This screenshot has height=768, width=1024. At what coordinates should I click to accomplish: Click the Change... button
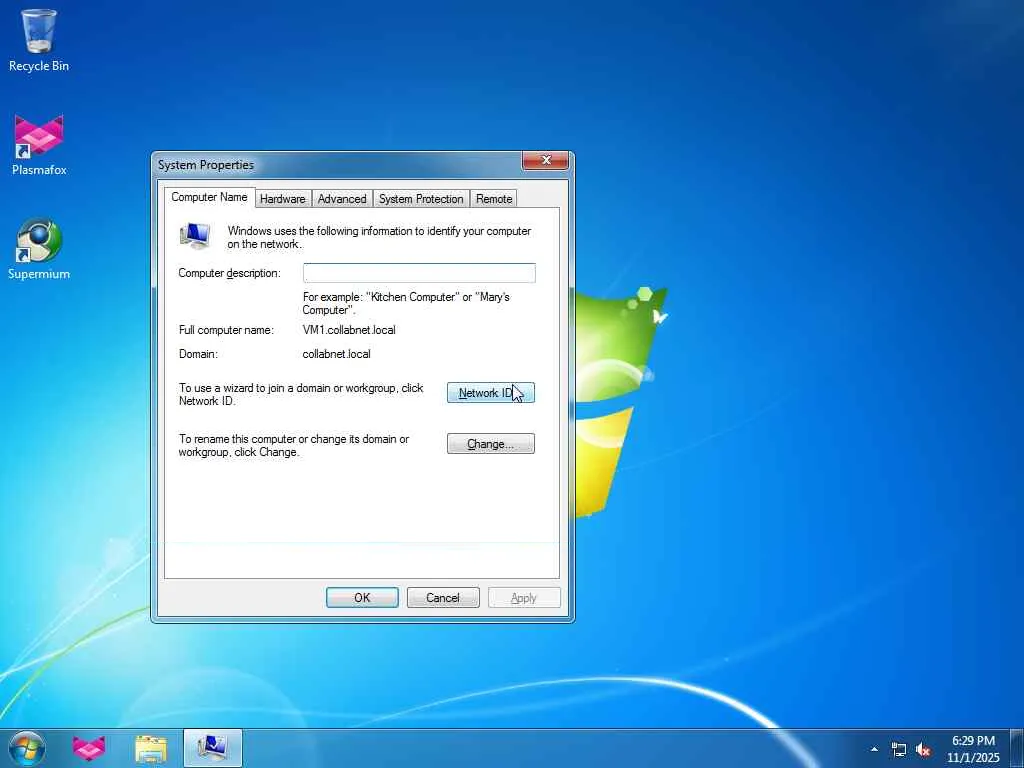coord(490,443)
